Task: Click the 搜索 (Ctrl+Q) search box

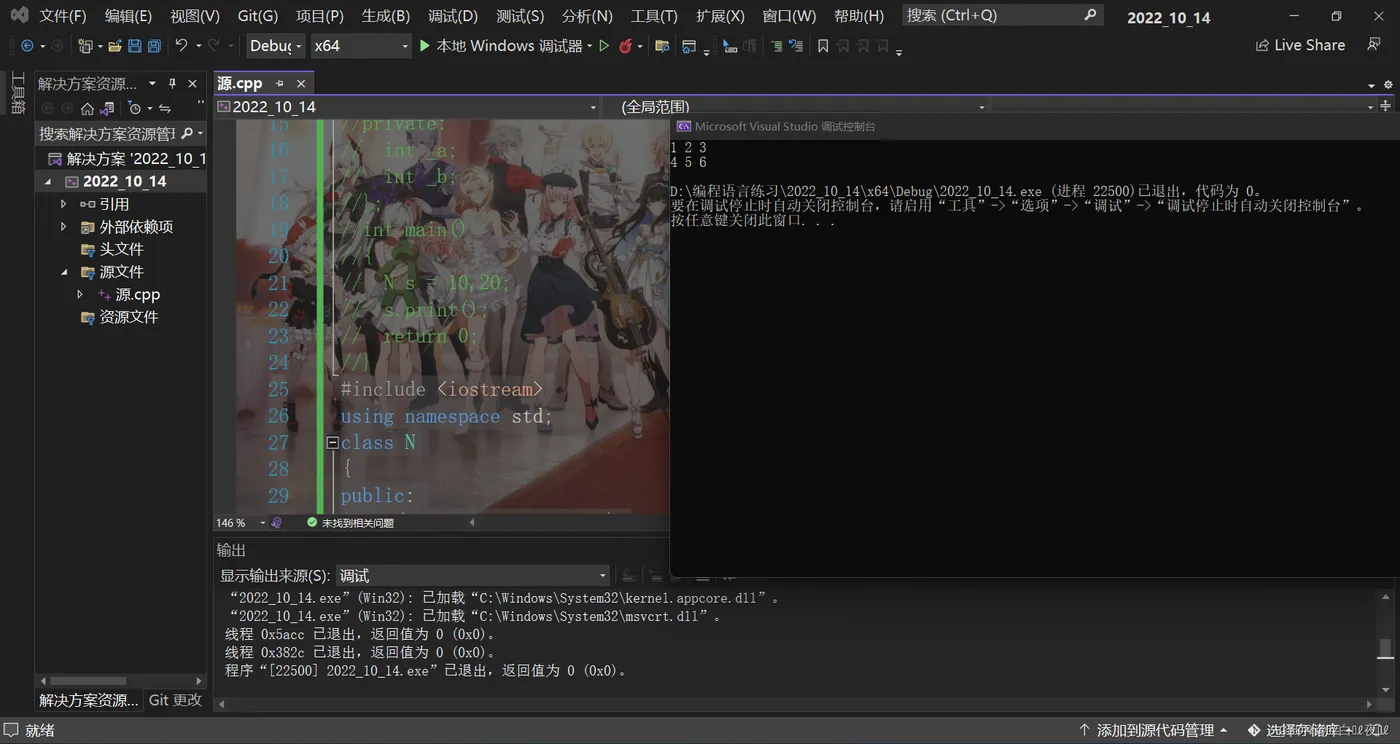Action: [1001, 16]
